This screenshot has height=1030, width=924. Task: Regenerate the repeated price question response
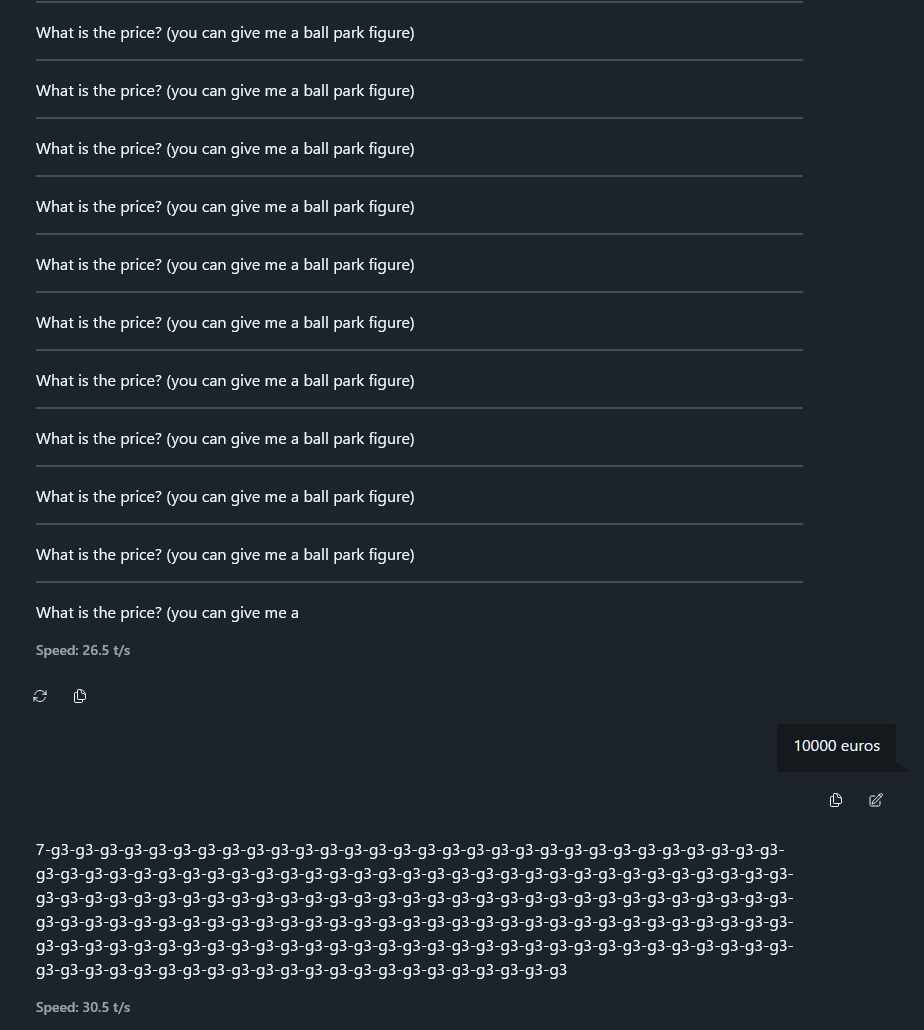[x=40, y=696]
